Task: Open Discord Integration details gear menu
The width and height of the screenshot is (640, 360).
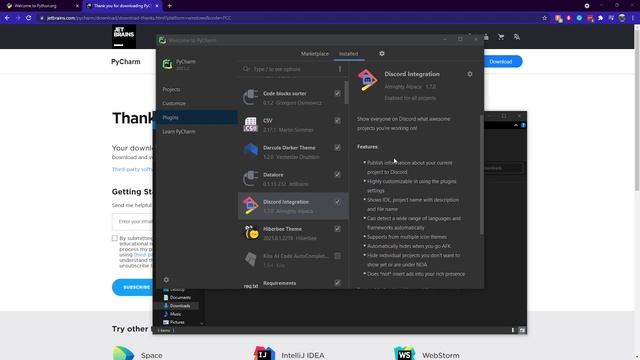Action: click(x=470, y=74)
